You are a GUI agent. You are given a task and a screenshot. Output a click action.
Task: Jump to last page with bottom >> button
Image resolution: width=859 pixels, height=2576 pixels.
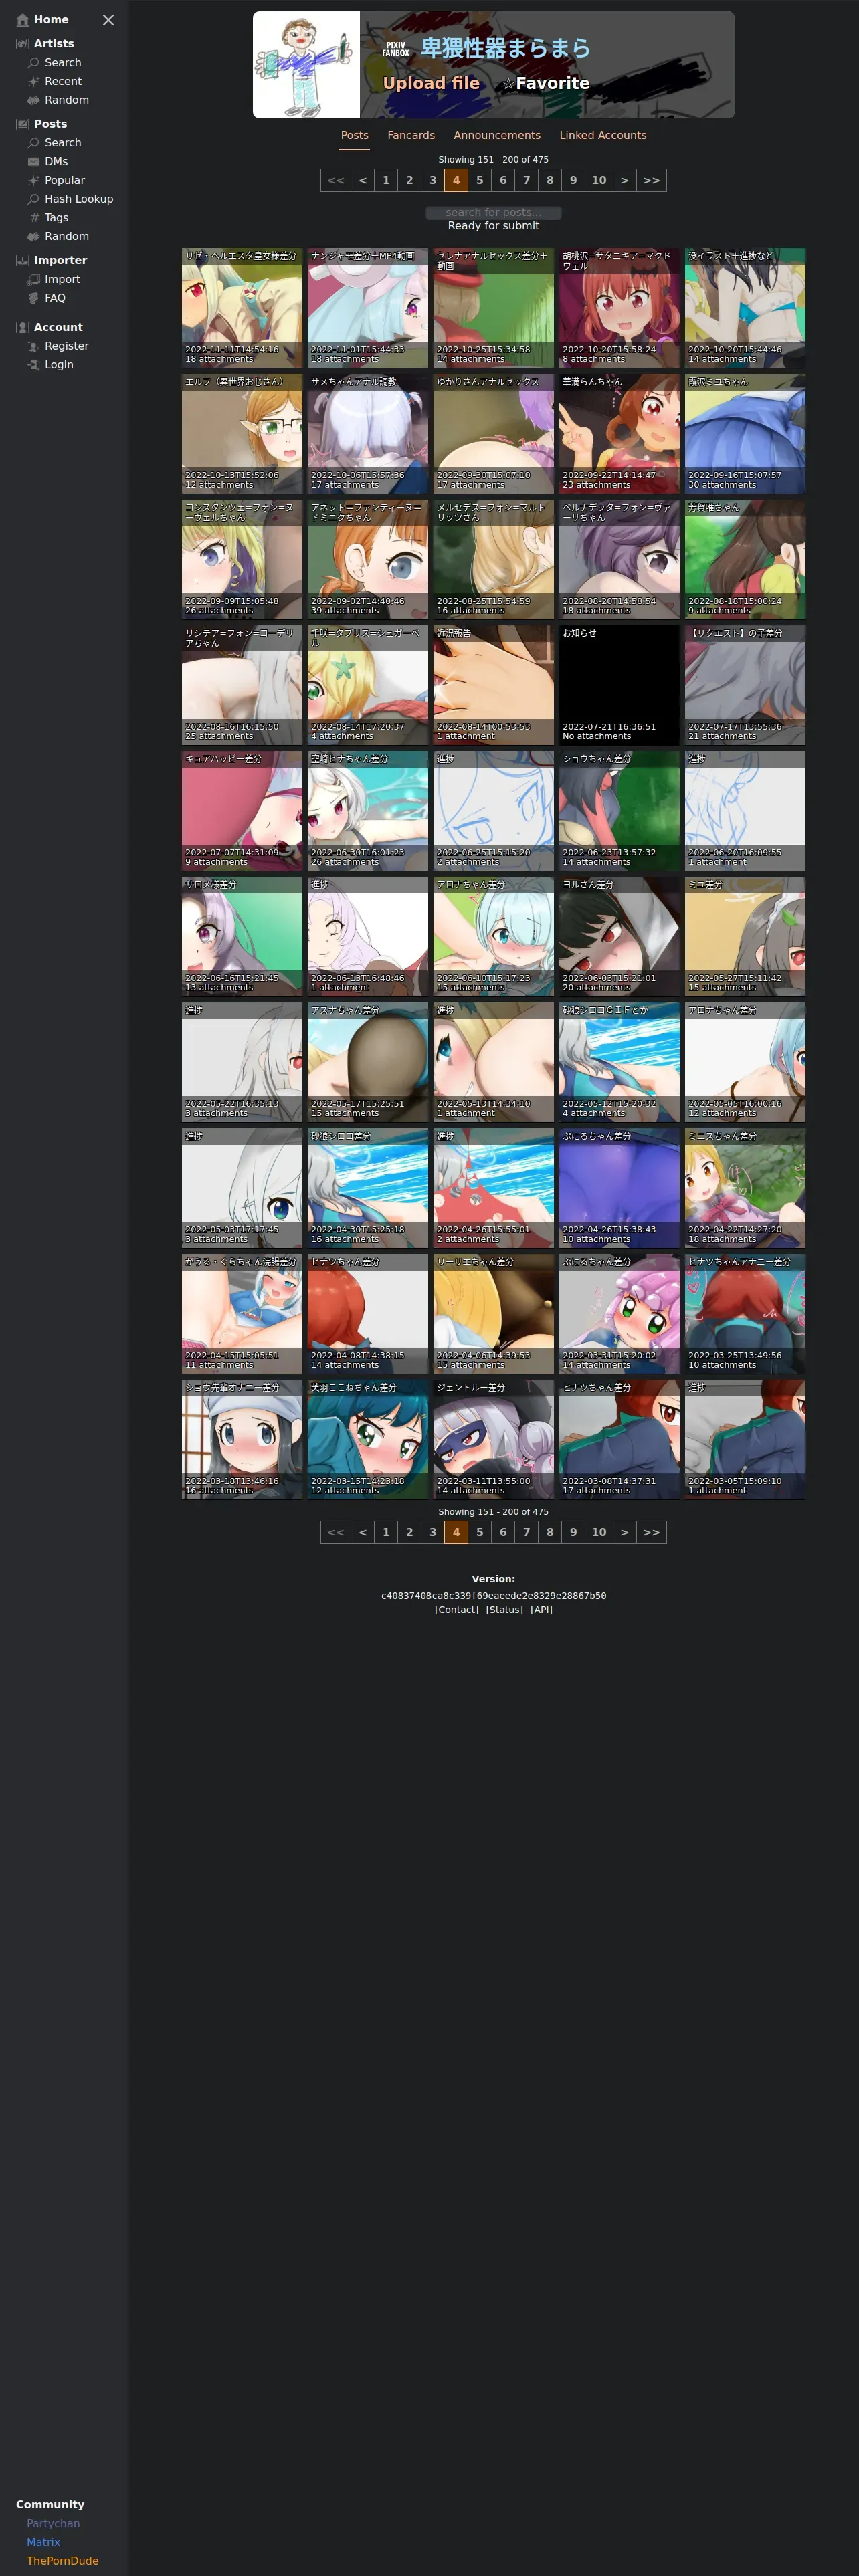pos(652,1533)
